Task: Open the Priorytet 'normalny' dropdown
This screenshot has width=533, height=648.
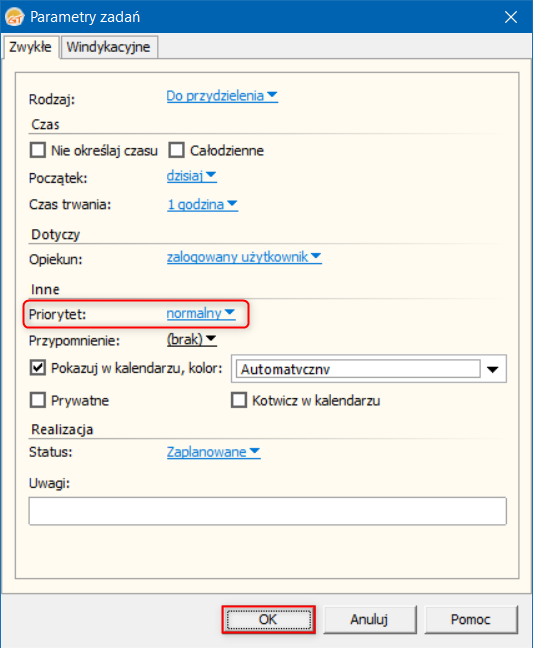Action: pyautogui.click(x=201, y=313)
